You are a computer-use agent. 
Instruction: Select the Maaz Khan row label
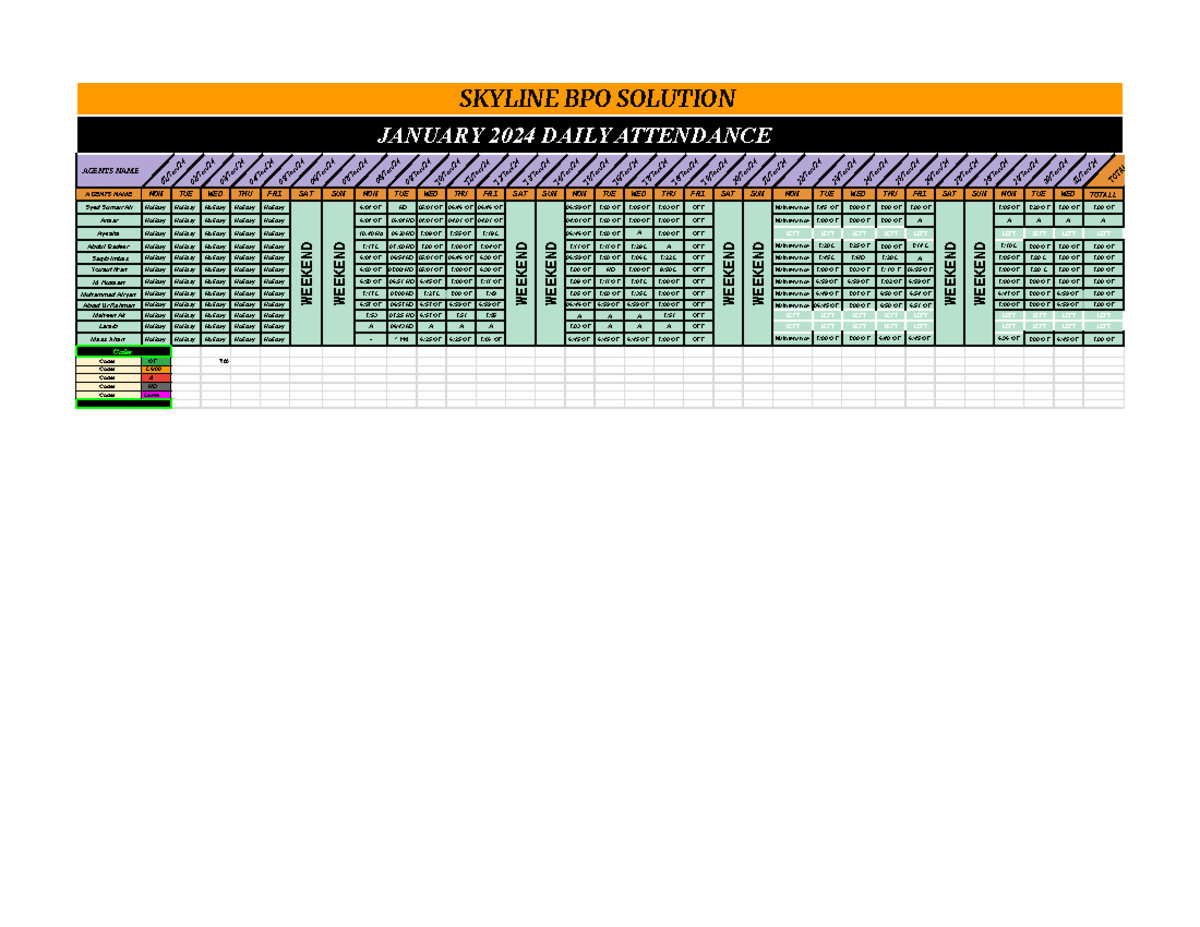click(x=108, y=339)
